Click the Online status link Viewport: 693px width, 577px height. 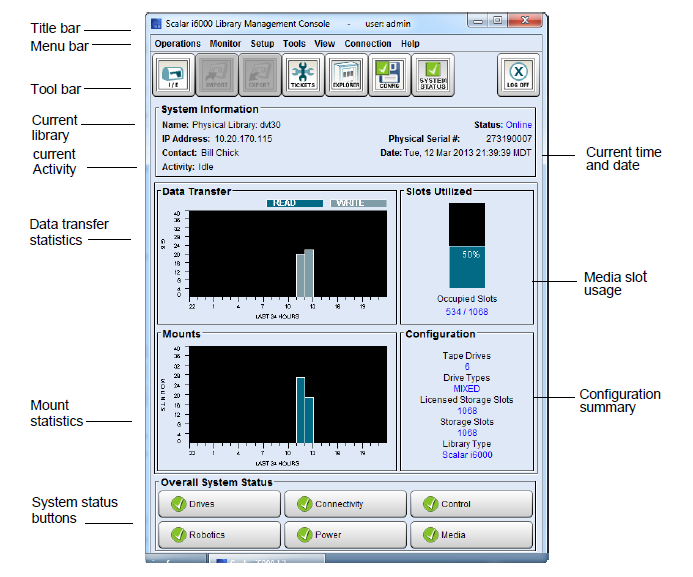(x=519, y=125)
